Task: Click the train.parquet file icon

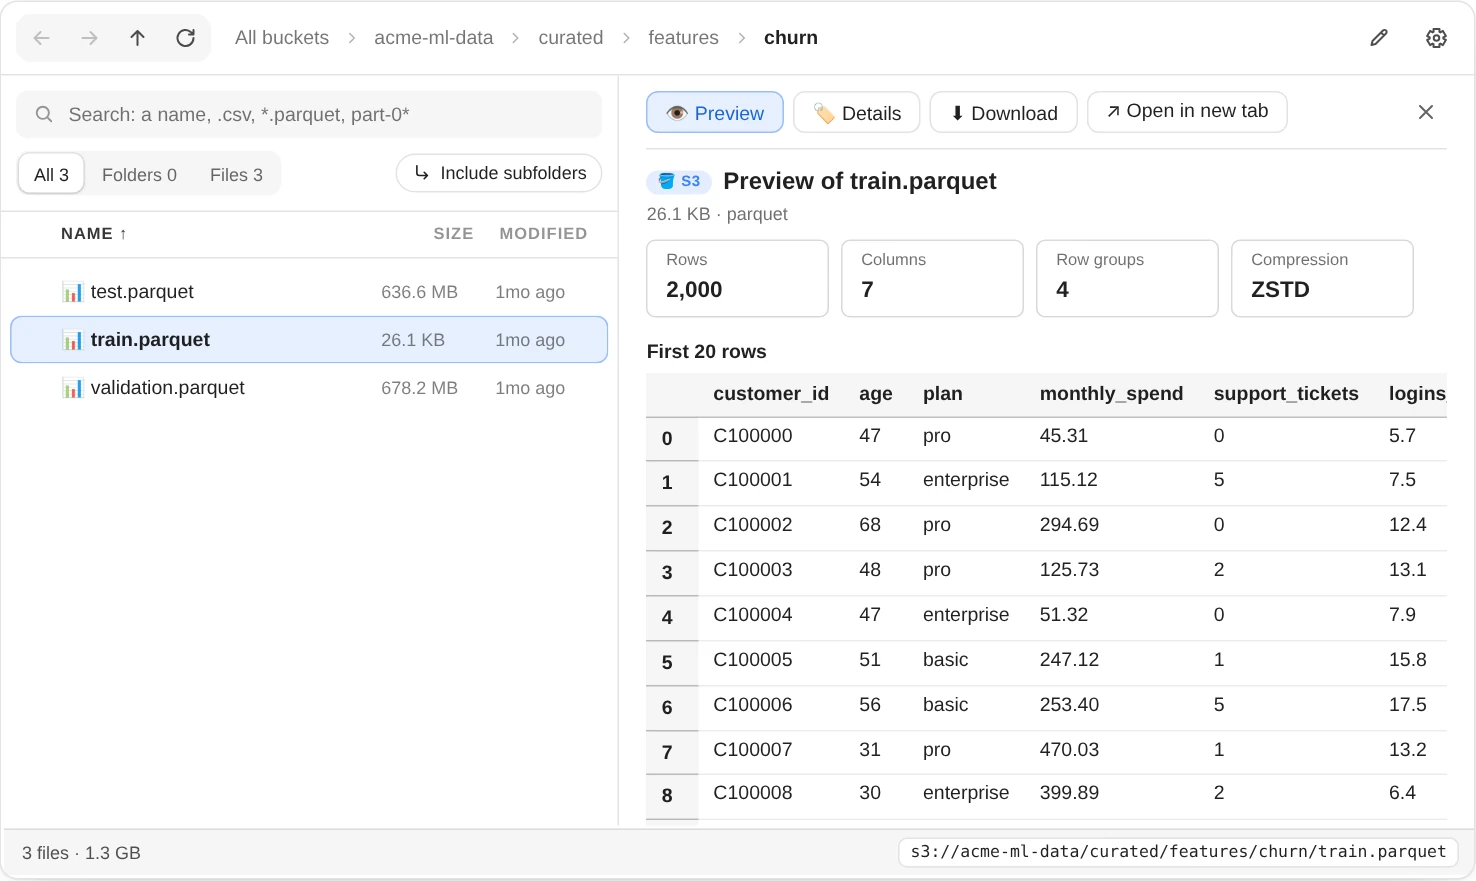Action: (73, 340)
